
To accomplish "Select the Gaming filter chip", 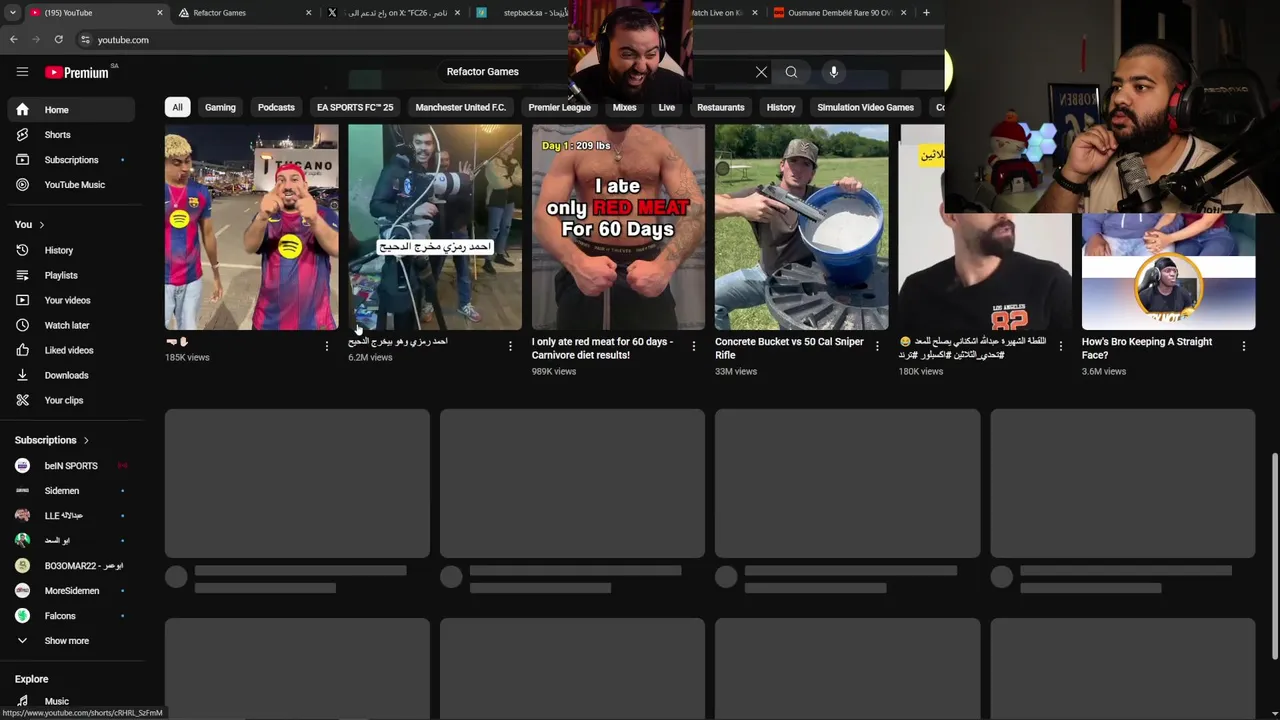I will 220,107.
